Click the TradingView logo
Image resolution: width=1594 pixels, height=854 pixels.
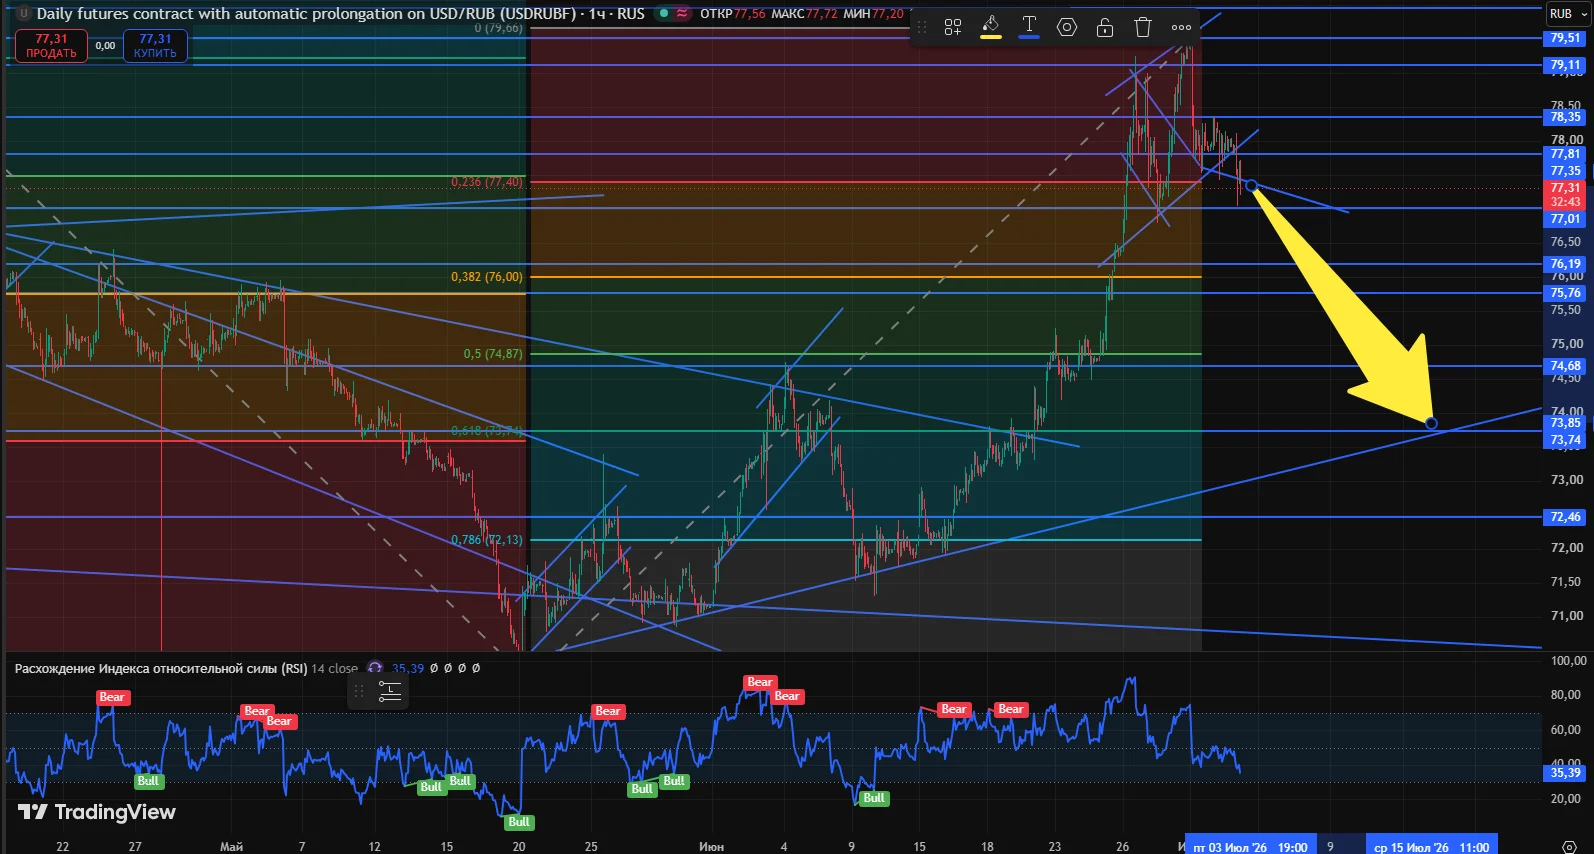click(97, 812)
